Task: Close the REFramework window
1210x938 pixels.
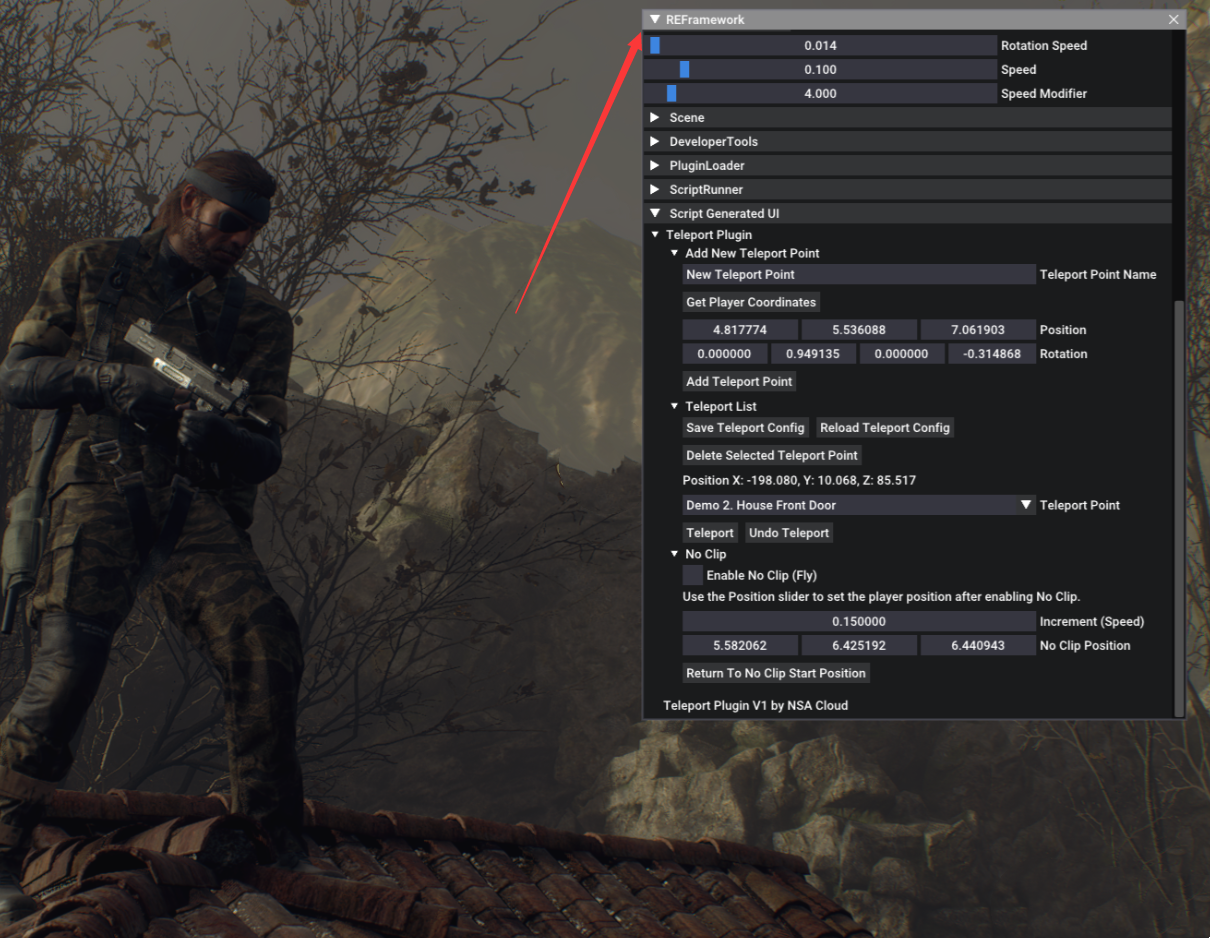Action: click(1174, 19)
